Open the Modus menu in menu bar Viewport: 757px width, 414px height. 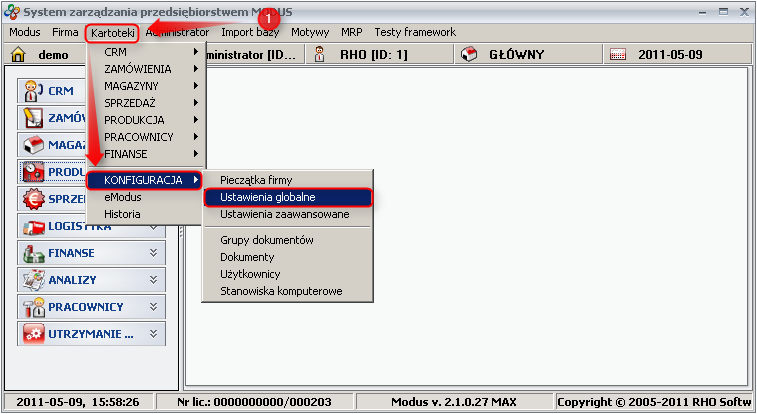(x=25, y=32)
